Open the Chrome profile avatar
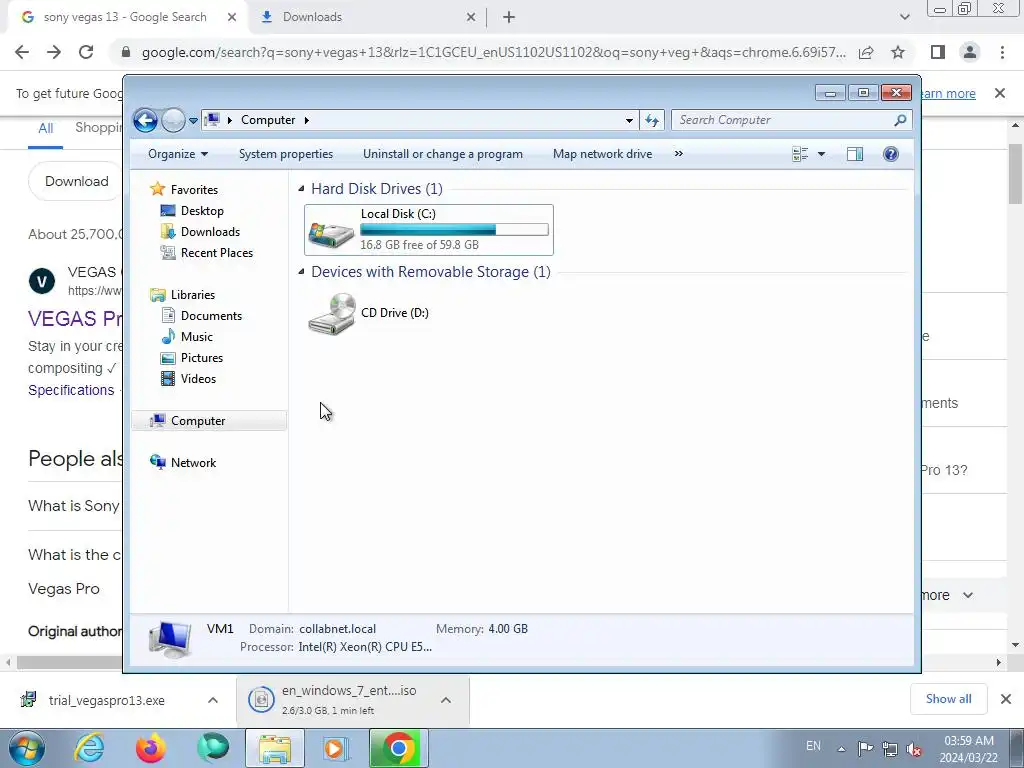 pyautogui.click(x=970, y=52)
